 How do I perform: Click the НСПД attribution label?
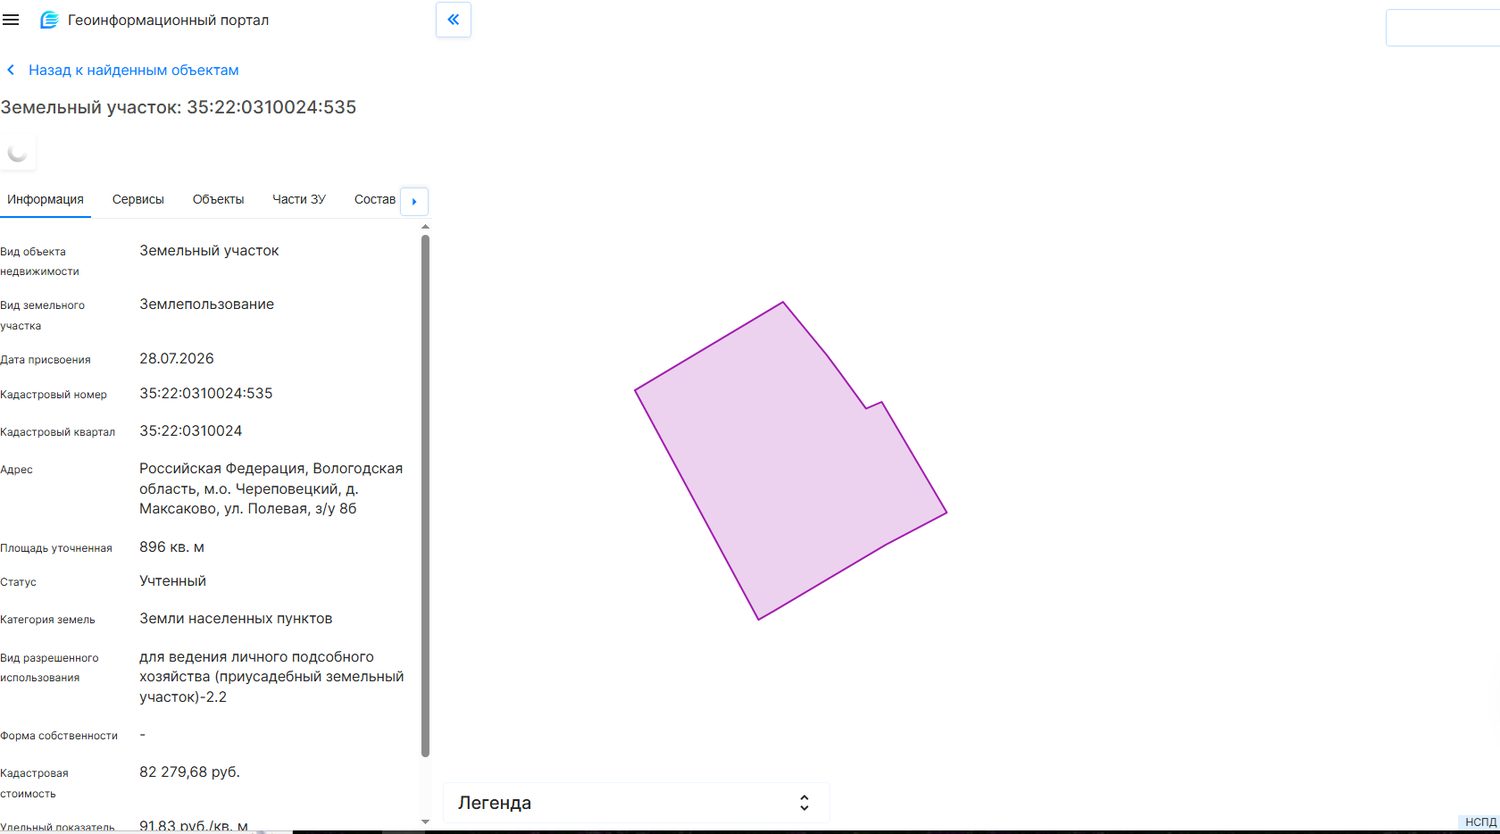(1481, 822)
